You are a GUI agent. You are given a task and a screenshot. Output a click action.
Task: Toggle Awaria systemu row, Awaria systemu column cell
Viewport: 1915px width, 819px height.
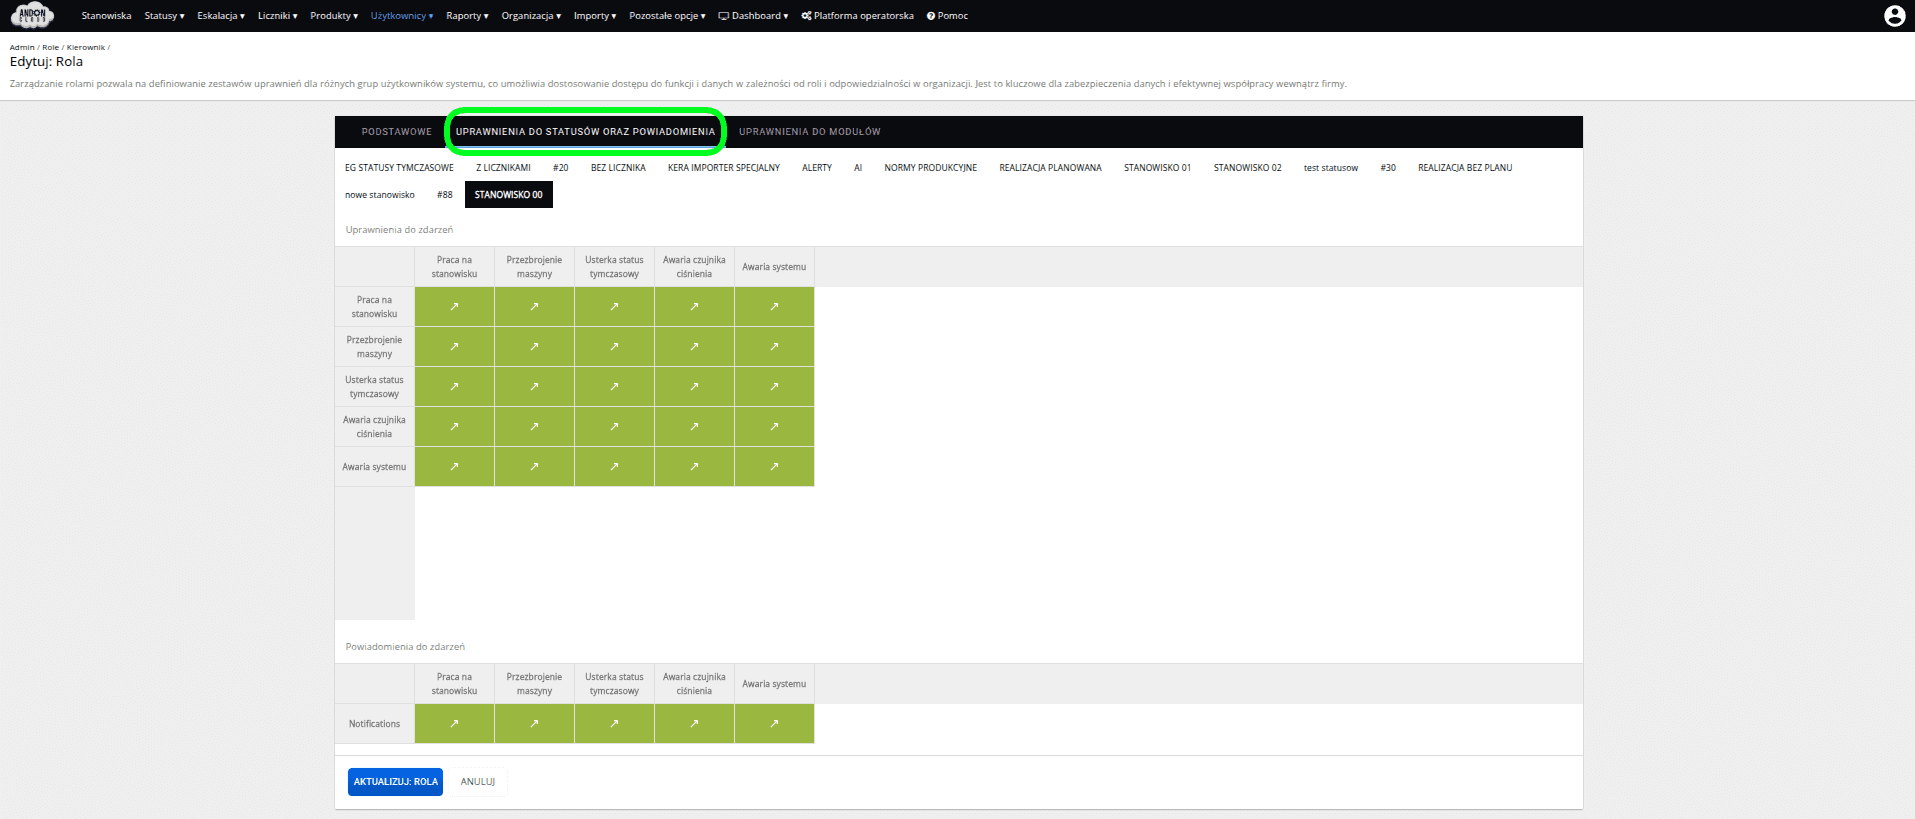[774, 467]
